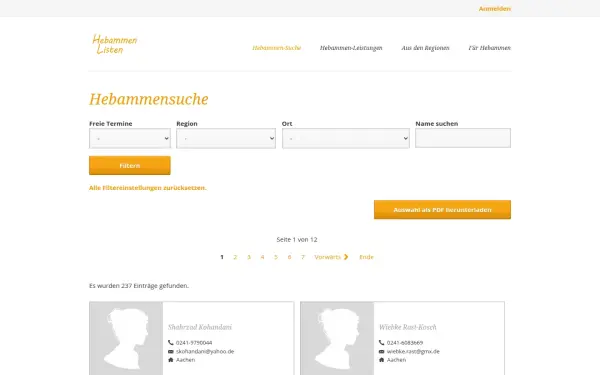This screenshot has width=600, height=375.
Task: Click Wiebke Rast-Kosch profile silhouette
Action: (x=337, y=338)
